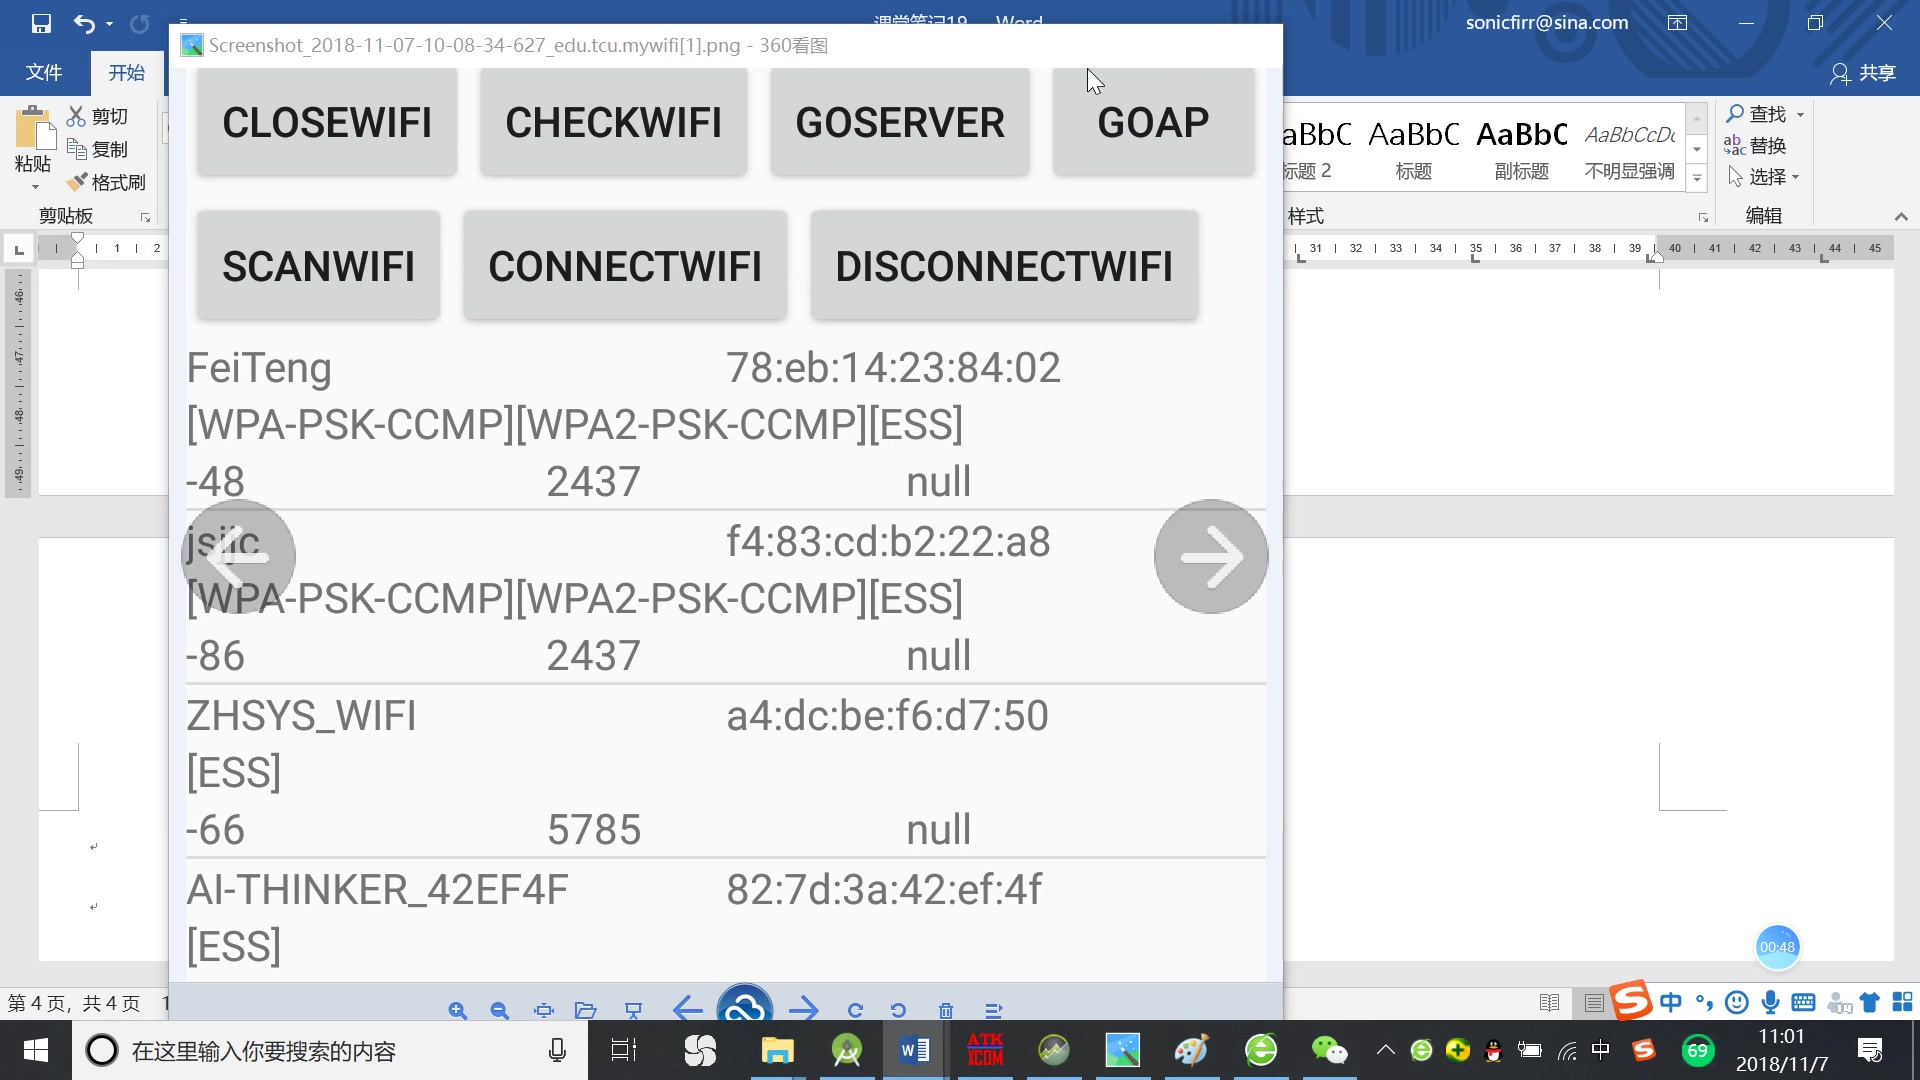
Task: Start slideshow presentation icon
Action: click(633, 1010)
